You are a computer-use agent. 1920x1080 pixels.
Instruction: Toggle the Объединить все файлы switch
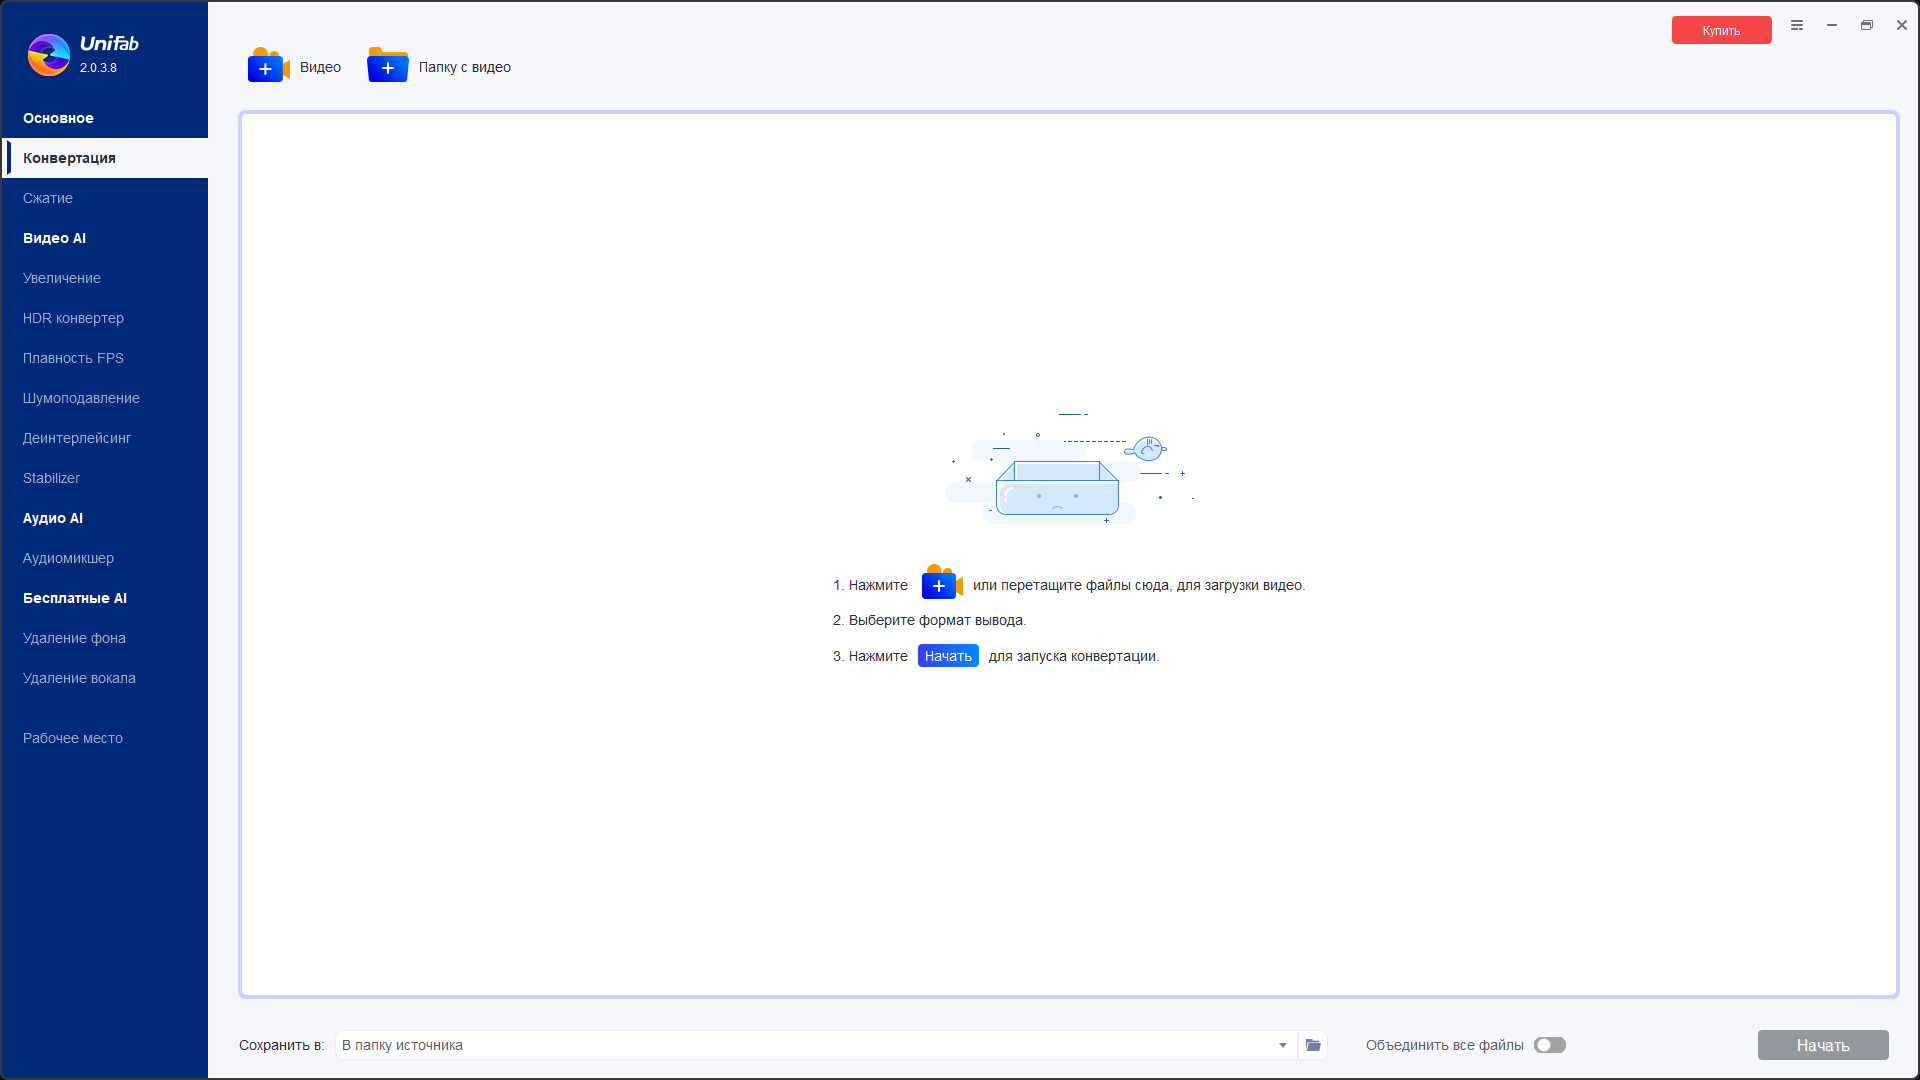1549,1045
